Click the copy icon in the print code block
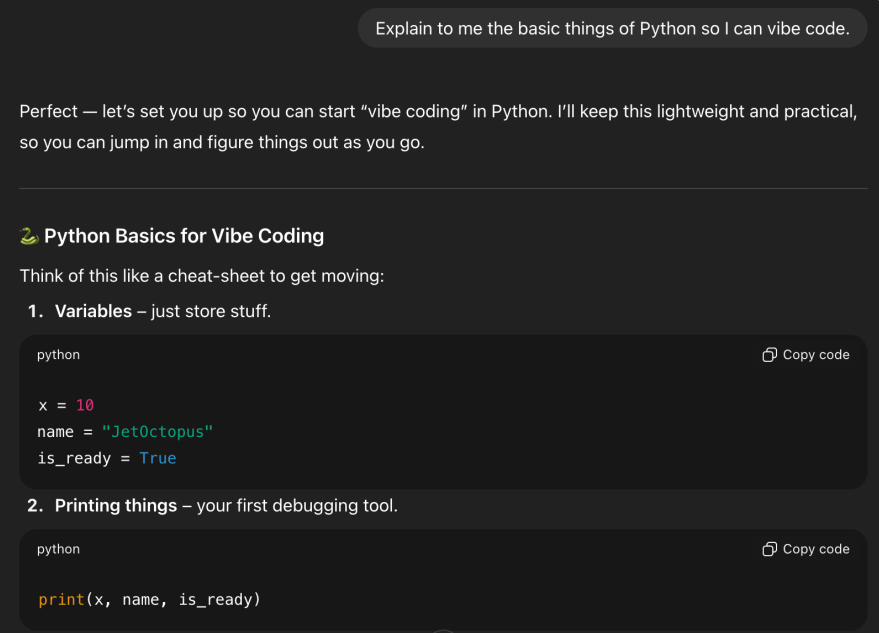The width and height of the screenshot is (879, 633). pos(769,549)
